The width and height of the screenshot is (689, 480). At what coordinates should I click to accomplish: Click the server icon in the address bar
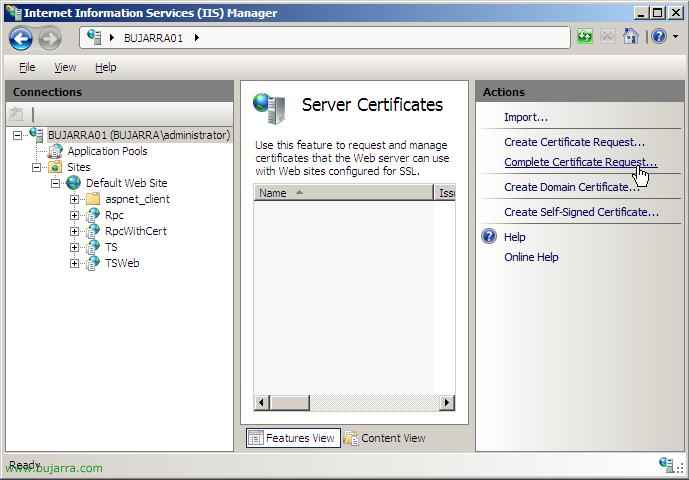click(94, 37)
